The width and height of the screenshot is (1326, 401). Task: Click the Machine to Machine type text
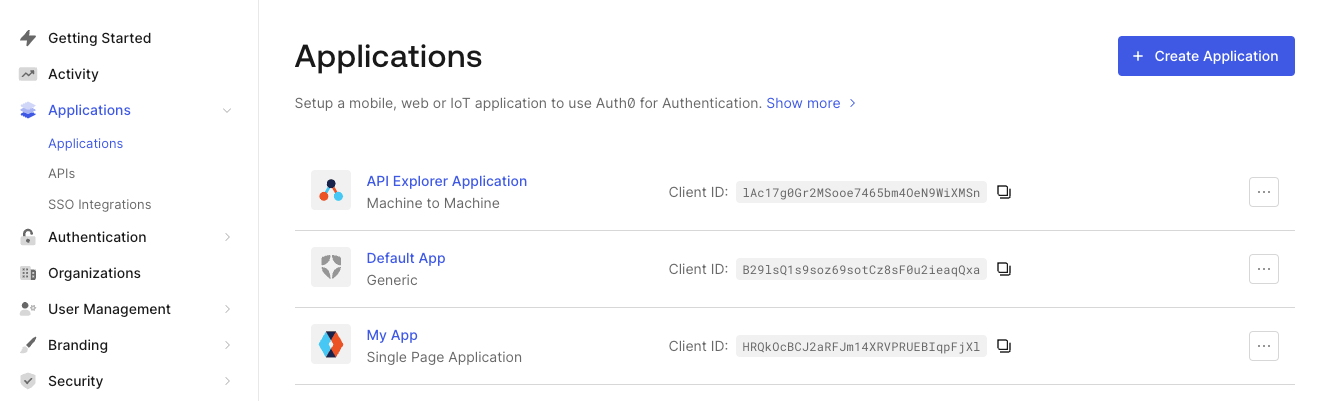433,203
